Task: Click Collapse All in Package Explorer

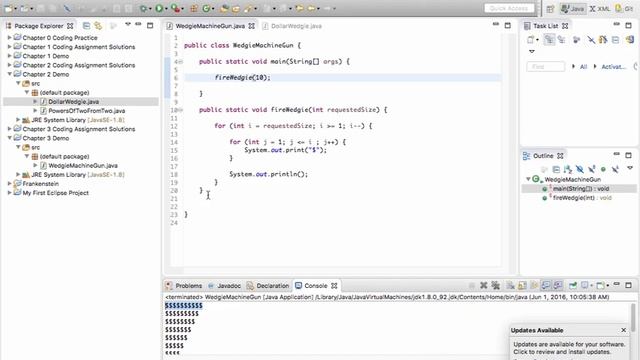Action: tap(86, 26)
